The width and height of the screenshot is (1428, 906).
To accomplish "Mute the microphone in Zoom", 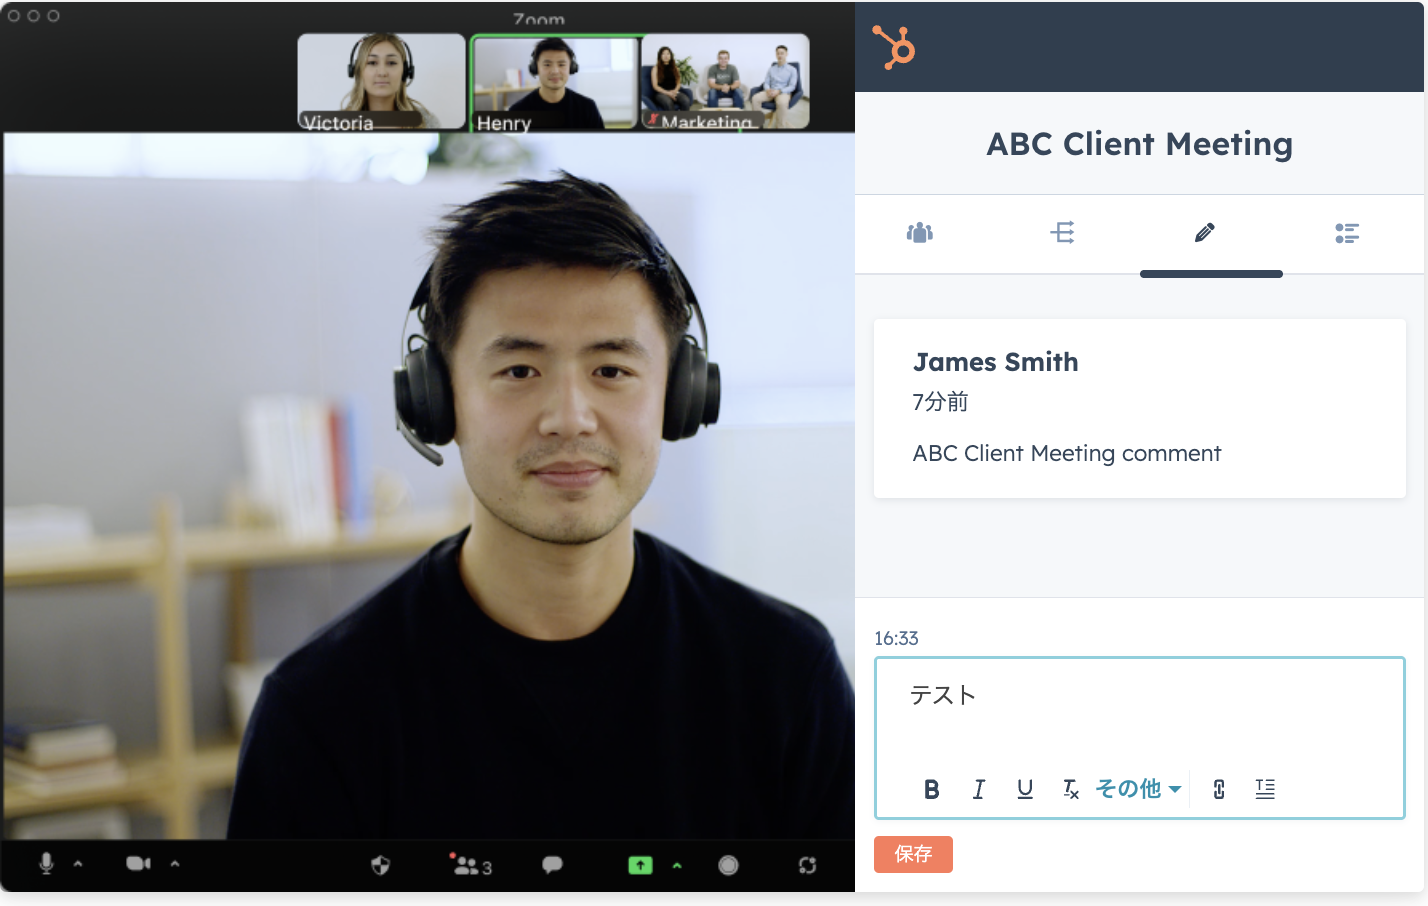I will 46,863.
